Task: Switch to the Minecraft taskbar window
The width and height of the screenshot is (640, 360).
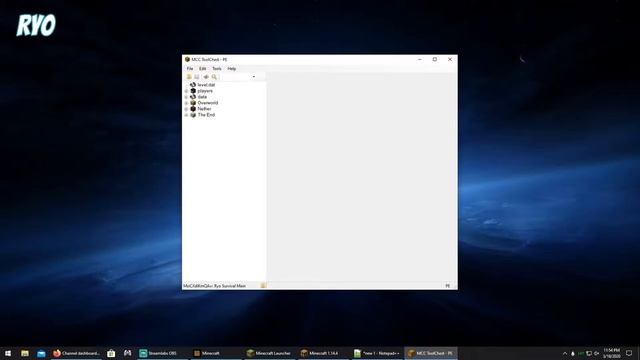Action: (x=216, y=353)
